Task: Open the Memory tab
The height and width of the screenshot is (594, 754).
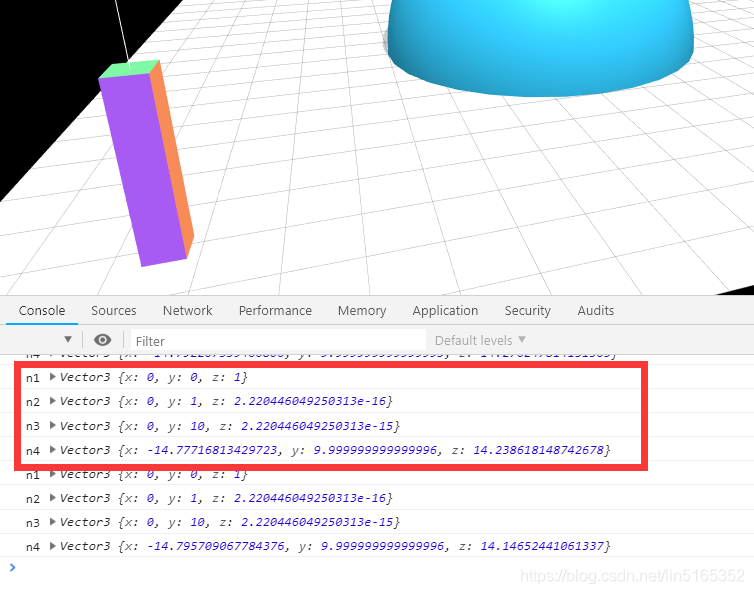Action: pos(362,311)
